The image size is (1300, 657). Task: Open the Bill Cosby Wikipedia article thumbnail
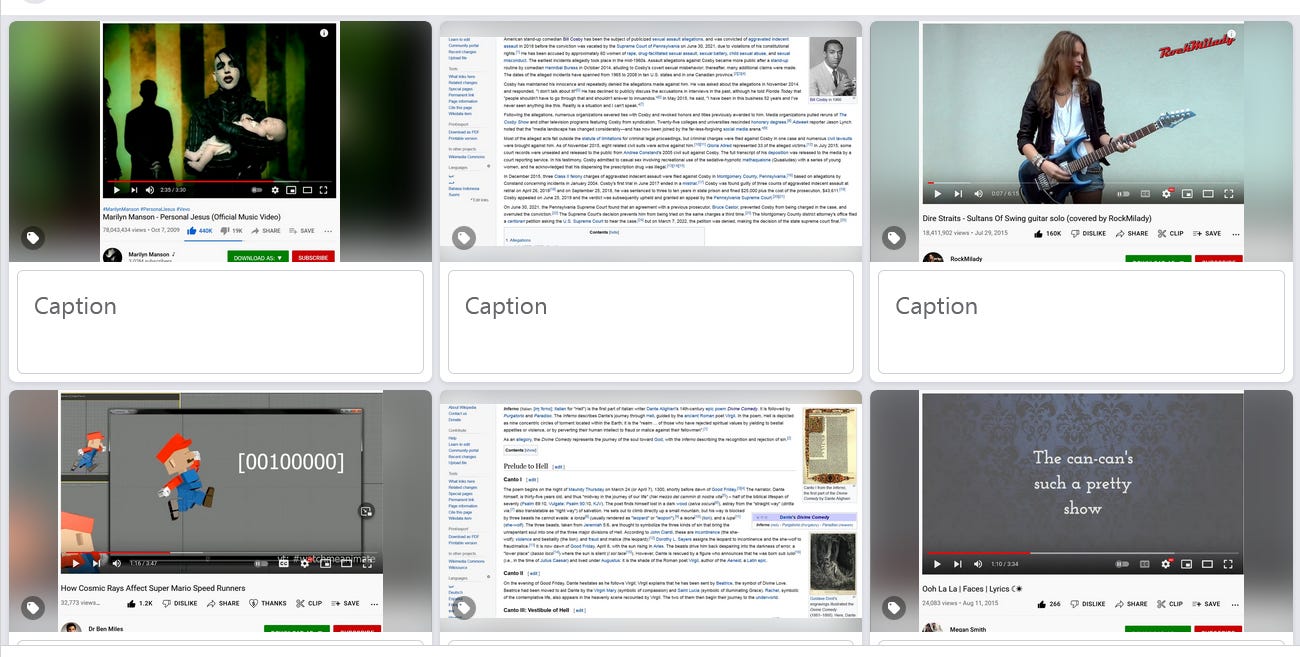[651, 141]
